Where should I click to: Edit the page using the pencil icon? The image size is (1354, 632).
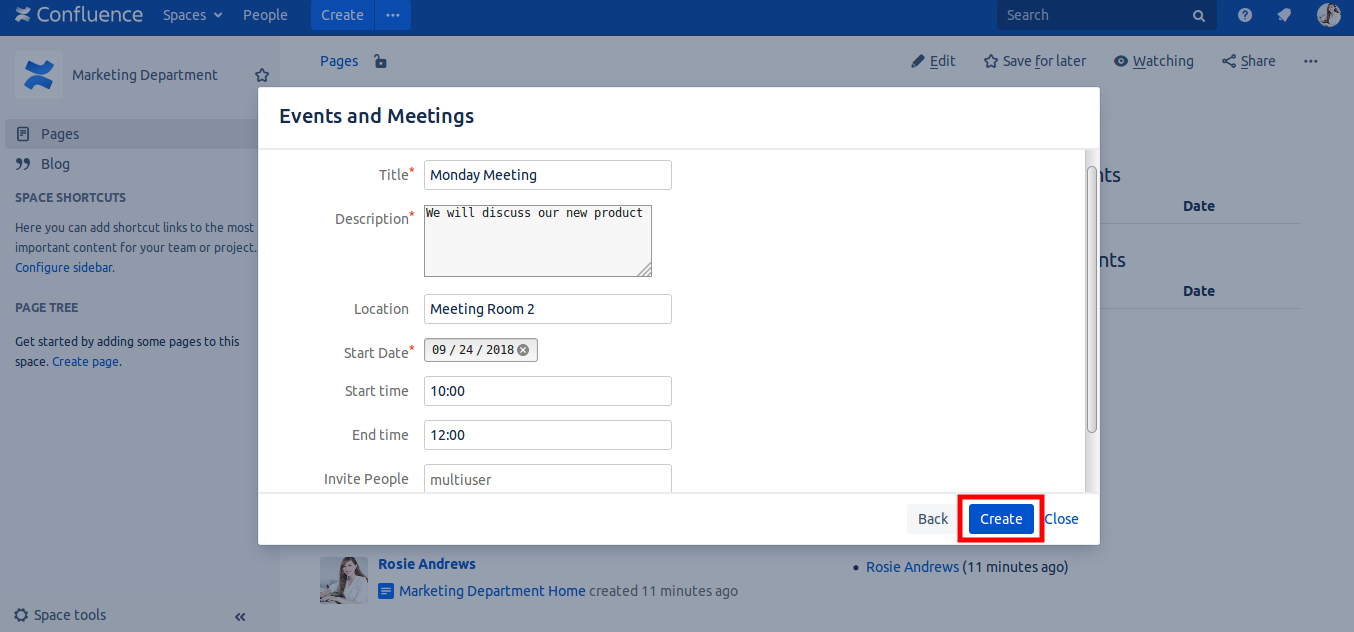coord(919,61)
